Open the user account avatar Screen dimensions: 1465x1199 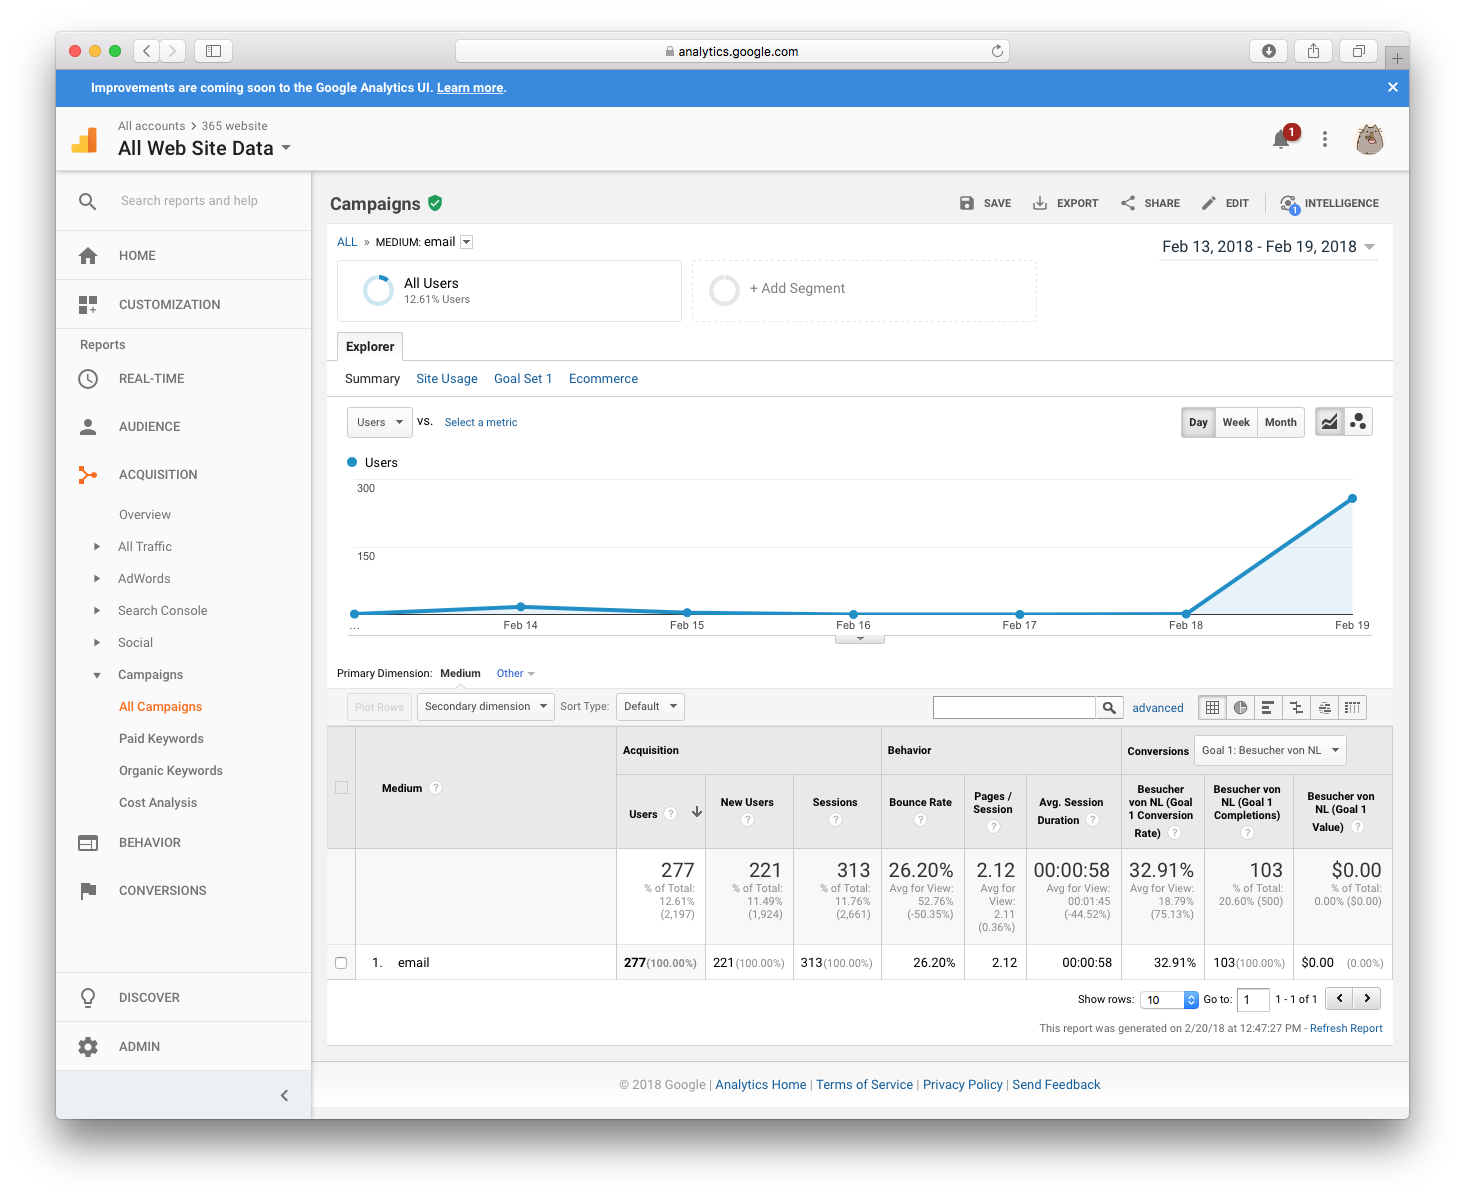click(1369, 139)
